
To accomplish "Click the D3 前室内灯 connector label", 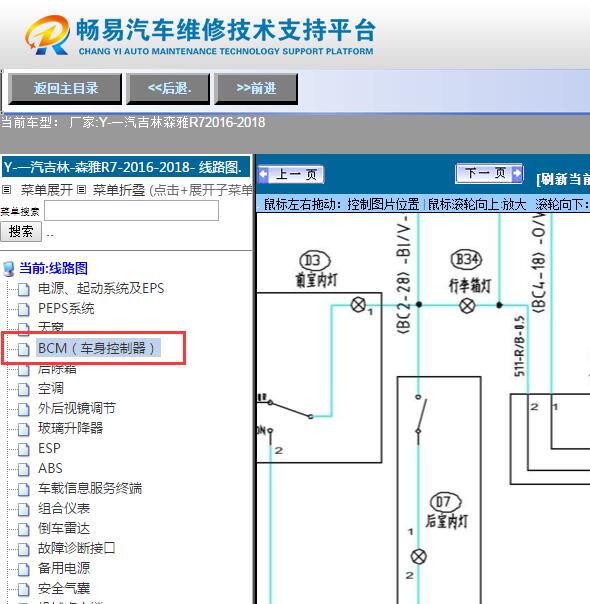I will pyautogui.click(x=316, y=270).
